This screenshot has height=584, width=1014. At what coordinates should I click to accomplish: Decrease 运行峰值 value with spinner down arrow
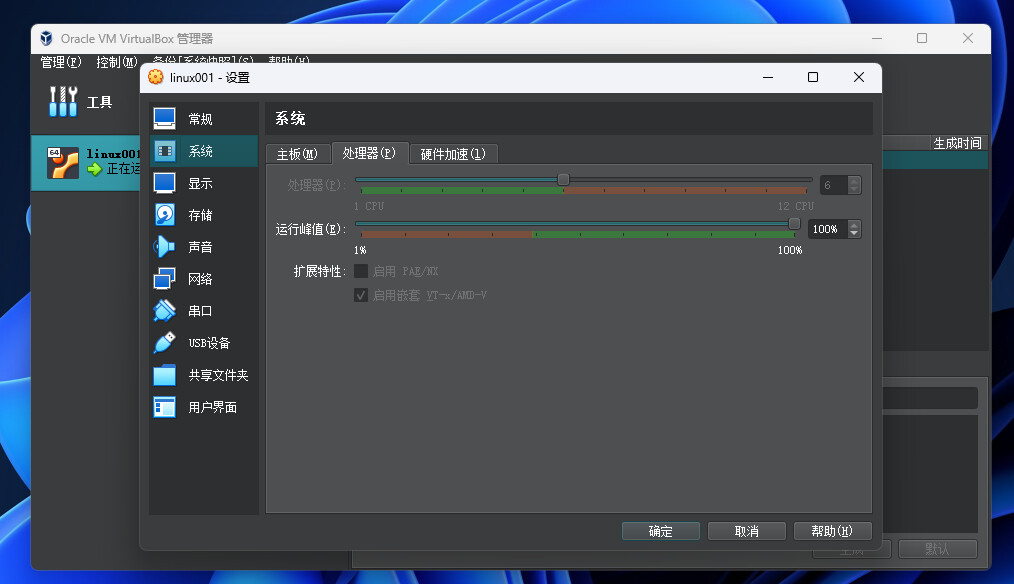point(853,233)
